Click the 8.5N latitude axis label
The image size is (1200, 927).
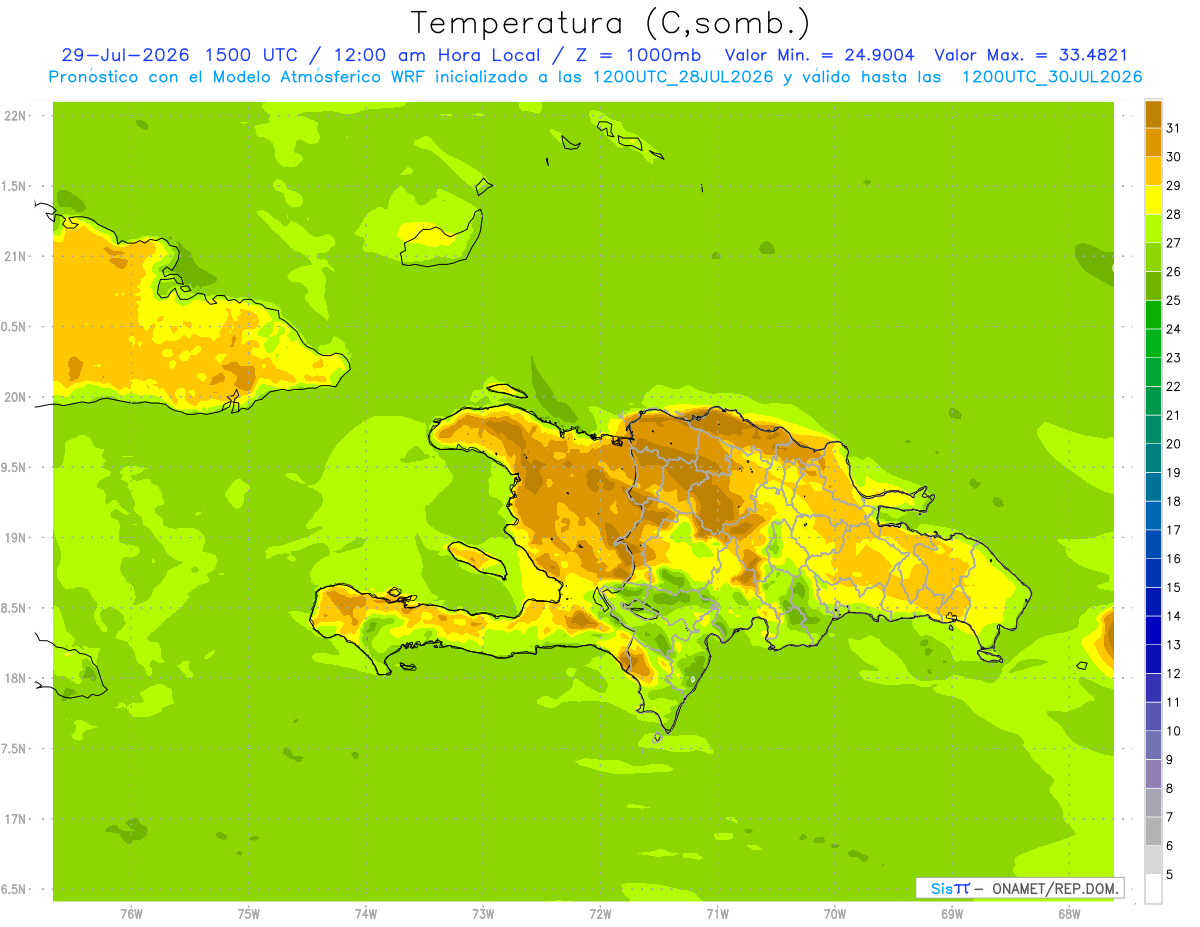click(x=14, y=608)
